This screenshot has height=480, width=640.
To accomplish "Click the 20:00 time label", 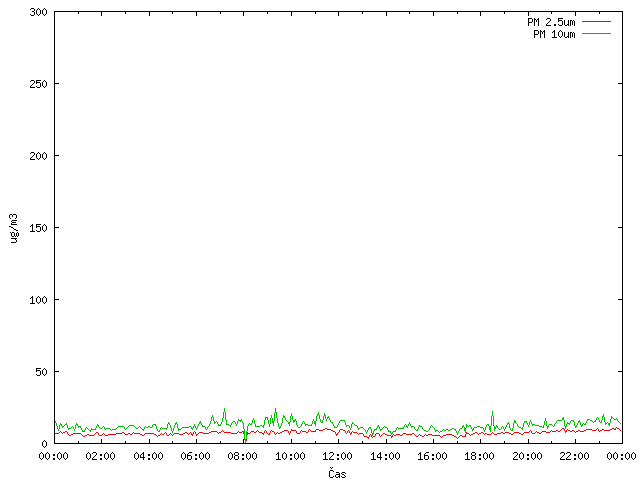I will [x=527, y=456].
